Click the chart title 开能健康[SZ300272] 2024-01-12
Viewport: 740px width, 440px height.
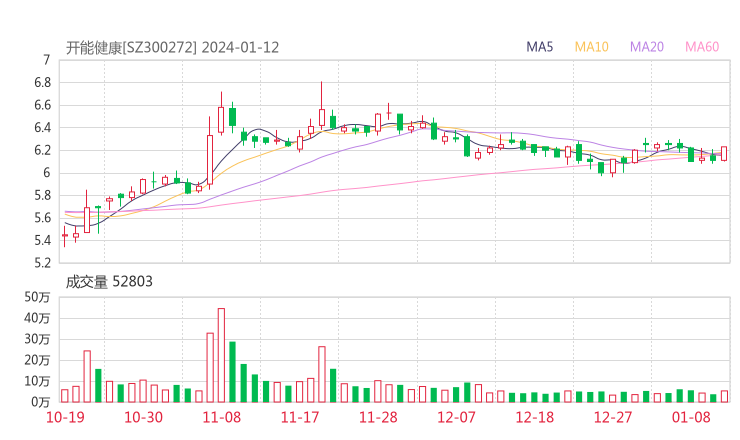172,48
